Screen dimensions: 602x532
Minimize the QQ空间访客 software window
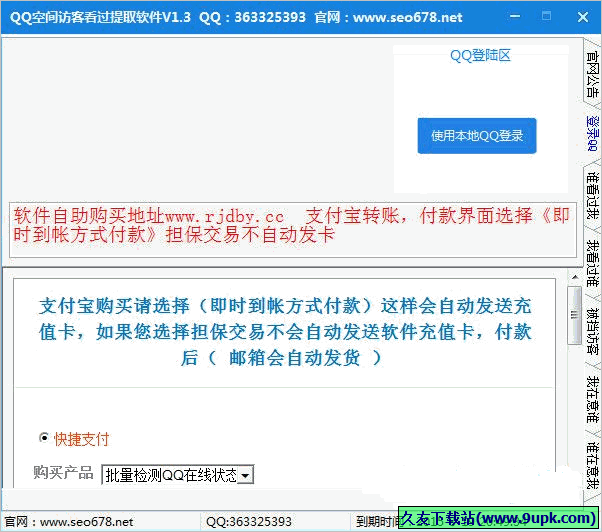(x=515, y=17)
